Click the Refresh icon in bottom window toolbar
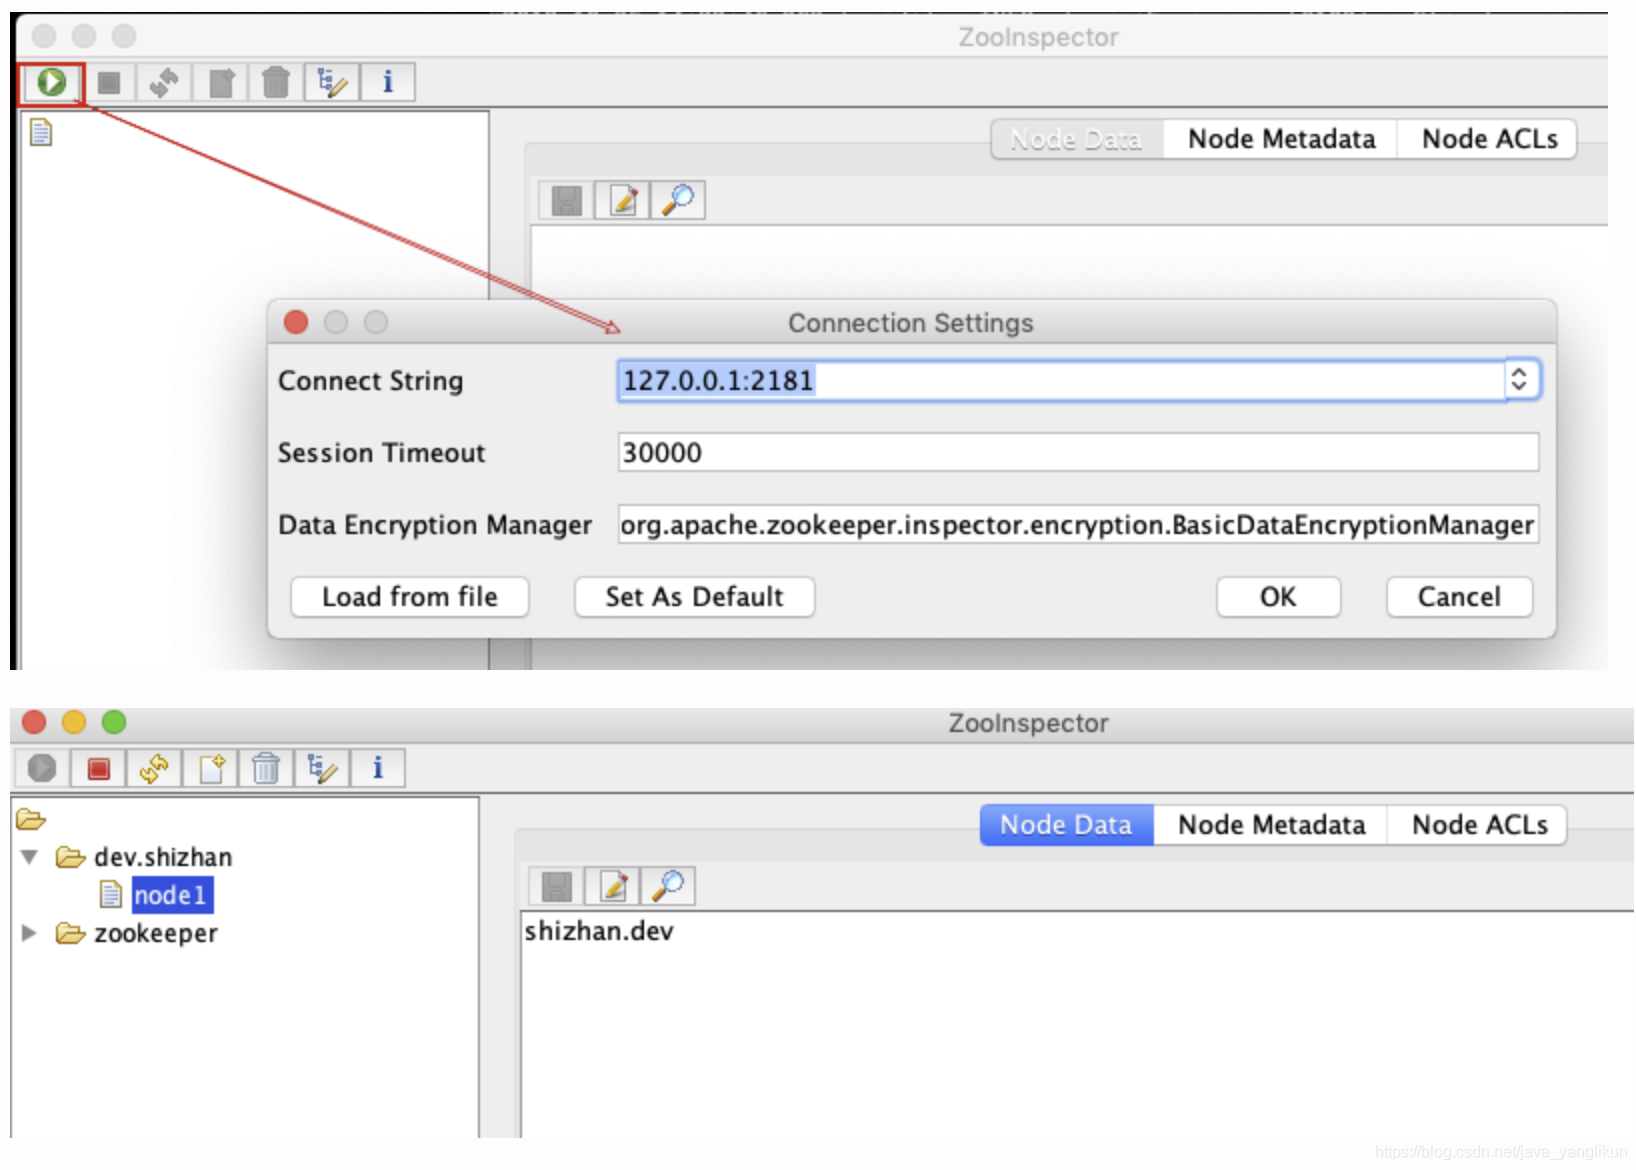1636x1170 pixels. point(154,768)
